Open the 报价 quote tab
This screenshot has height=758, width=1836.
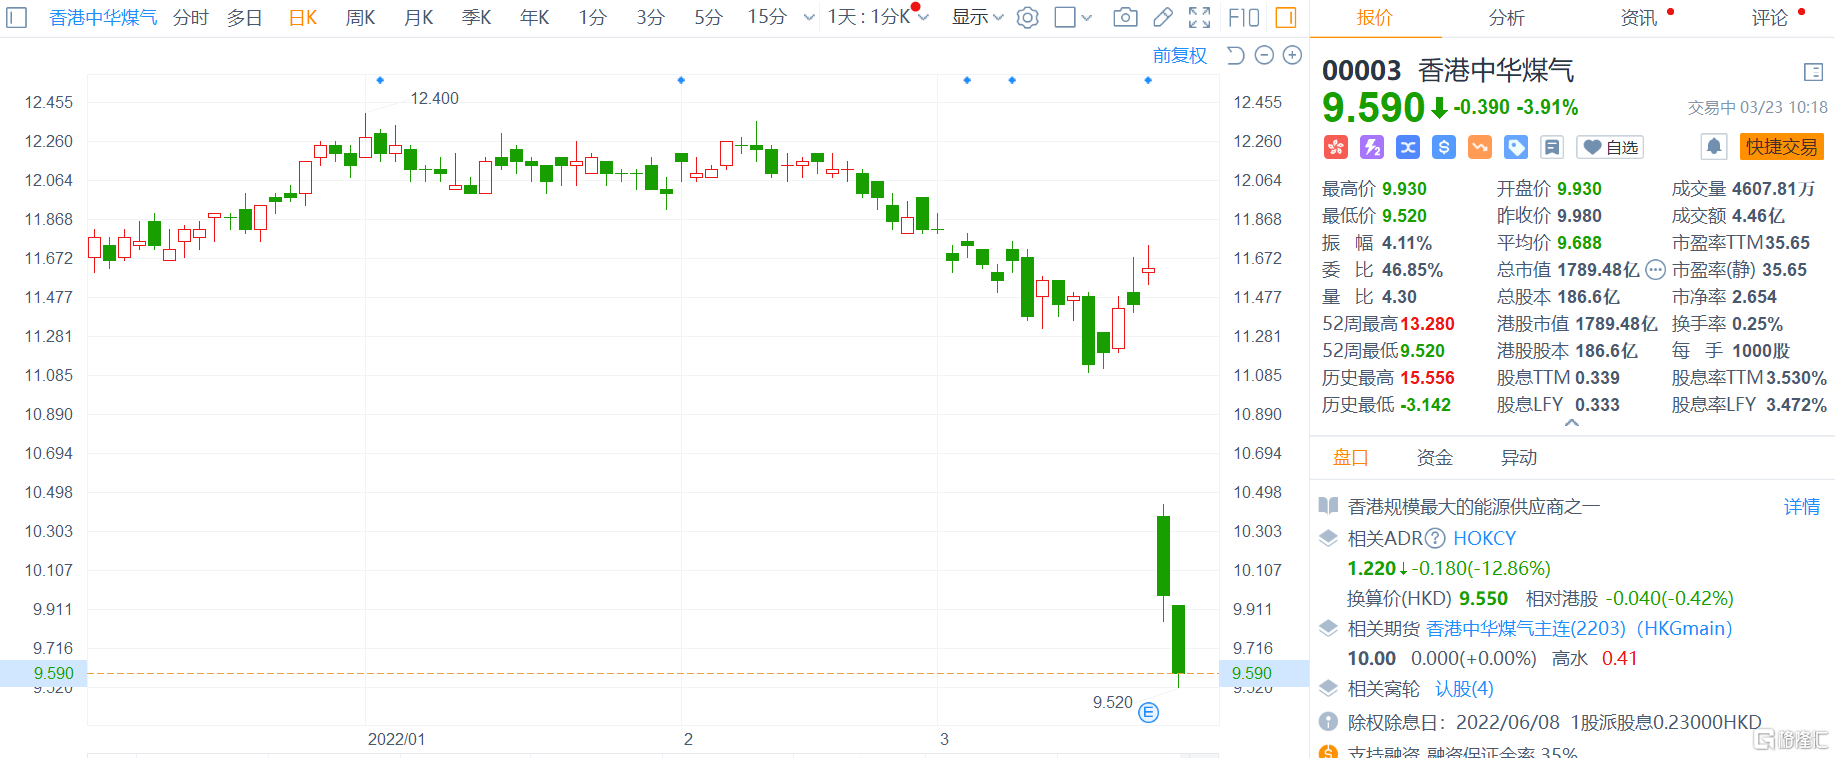[1374, 17]
